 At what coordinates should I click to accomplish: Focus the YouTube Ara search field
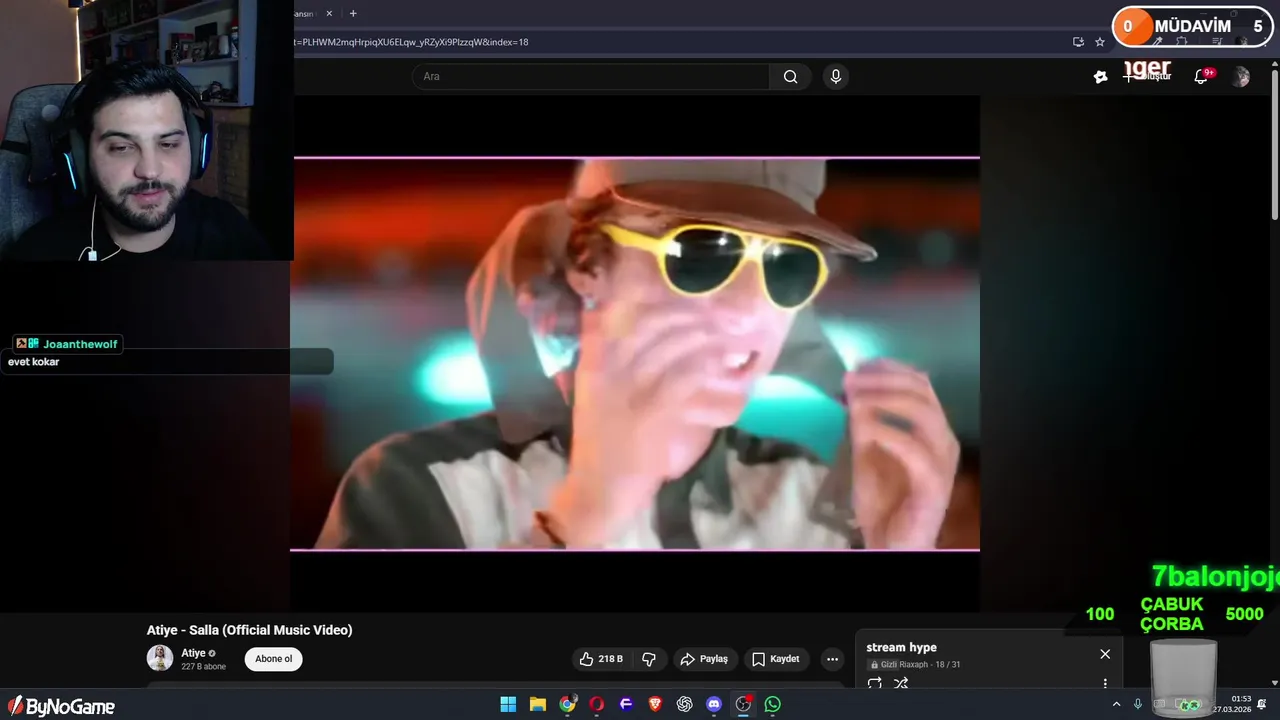590,77
